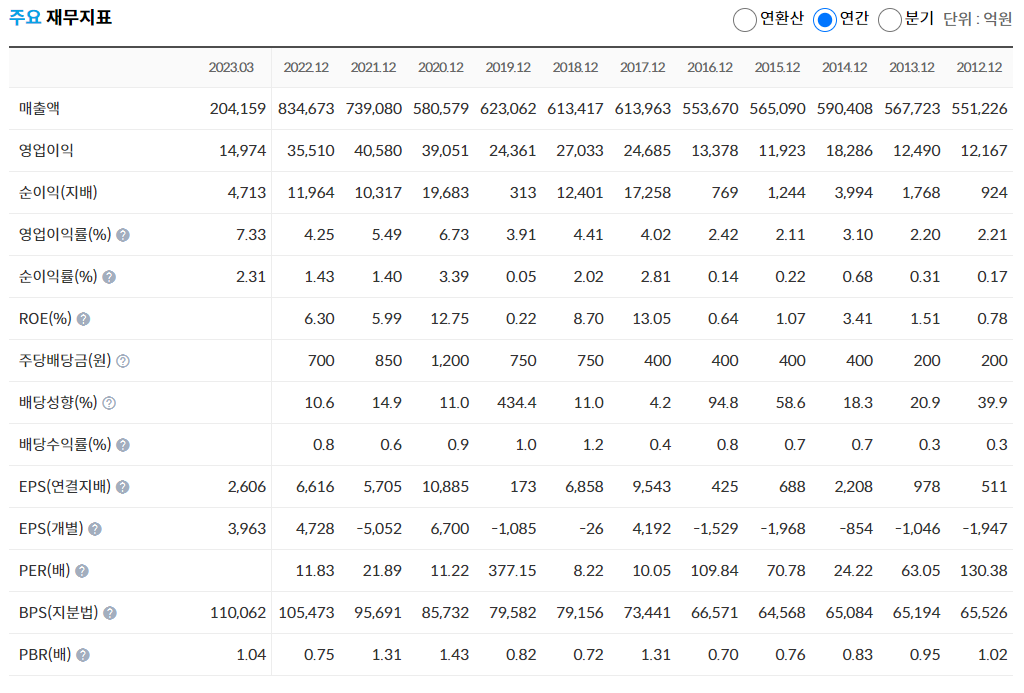
Task: Click the 단위 : 억원 label
Action: coord(978,19)
